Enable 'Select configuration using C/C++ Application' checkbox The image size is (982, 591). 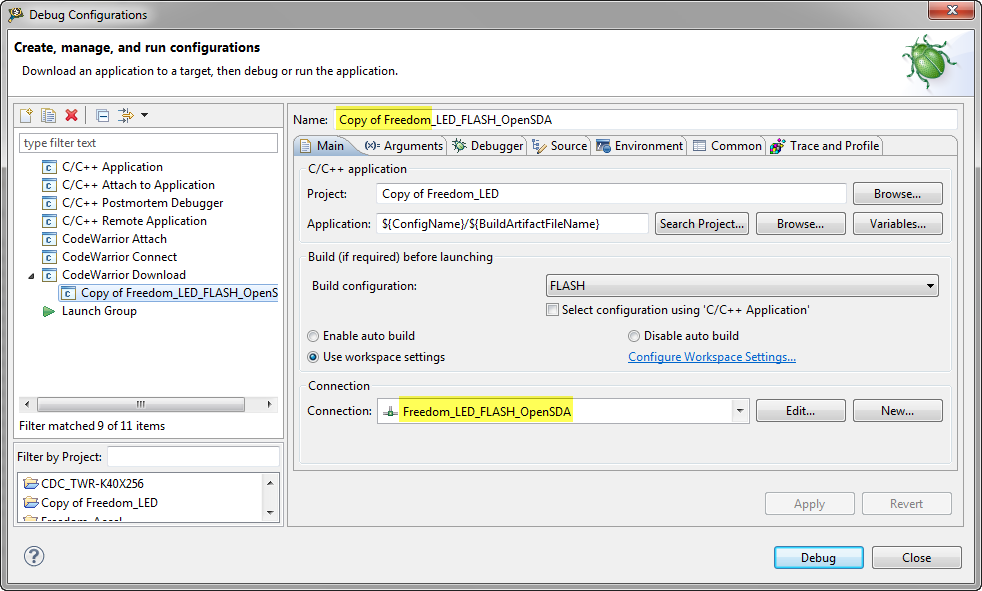[x=553, y=310]
